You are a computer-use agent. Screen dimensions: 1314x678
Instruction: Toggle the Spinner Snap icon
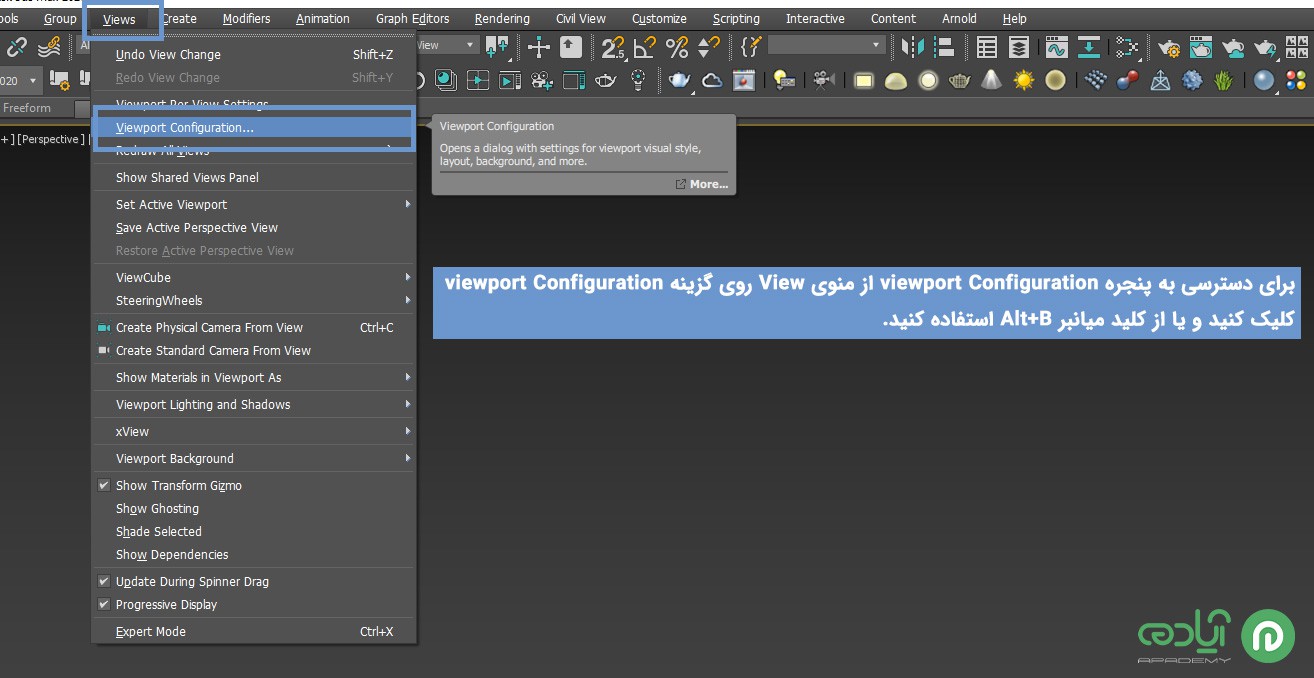(708, 46)
